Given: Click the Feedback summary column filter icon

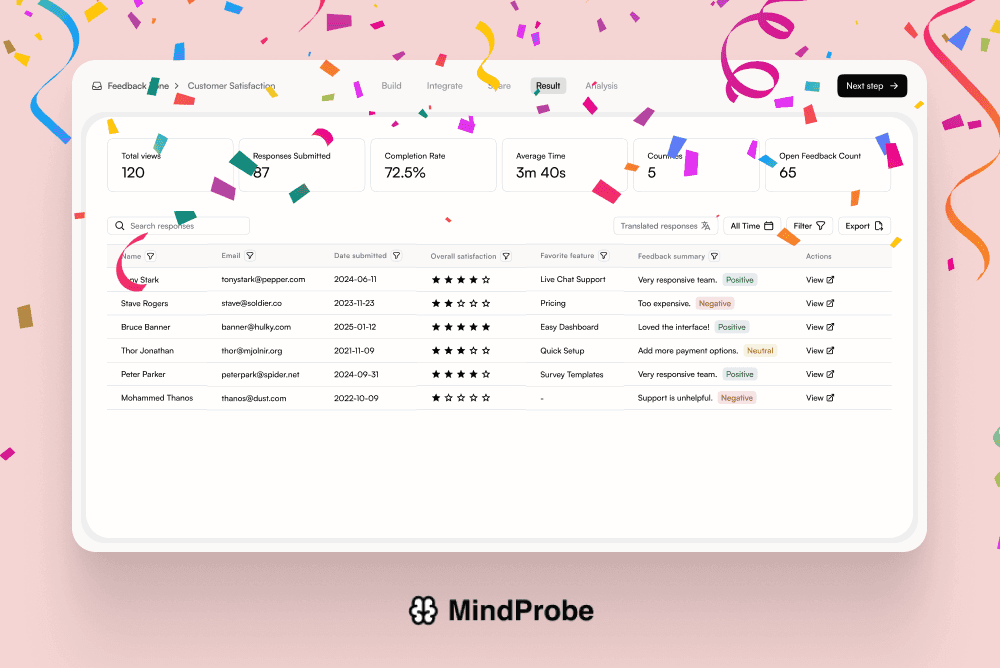Looking at the screenshot, I should (714, 256).
